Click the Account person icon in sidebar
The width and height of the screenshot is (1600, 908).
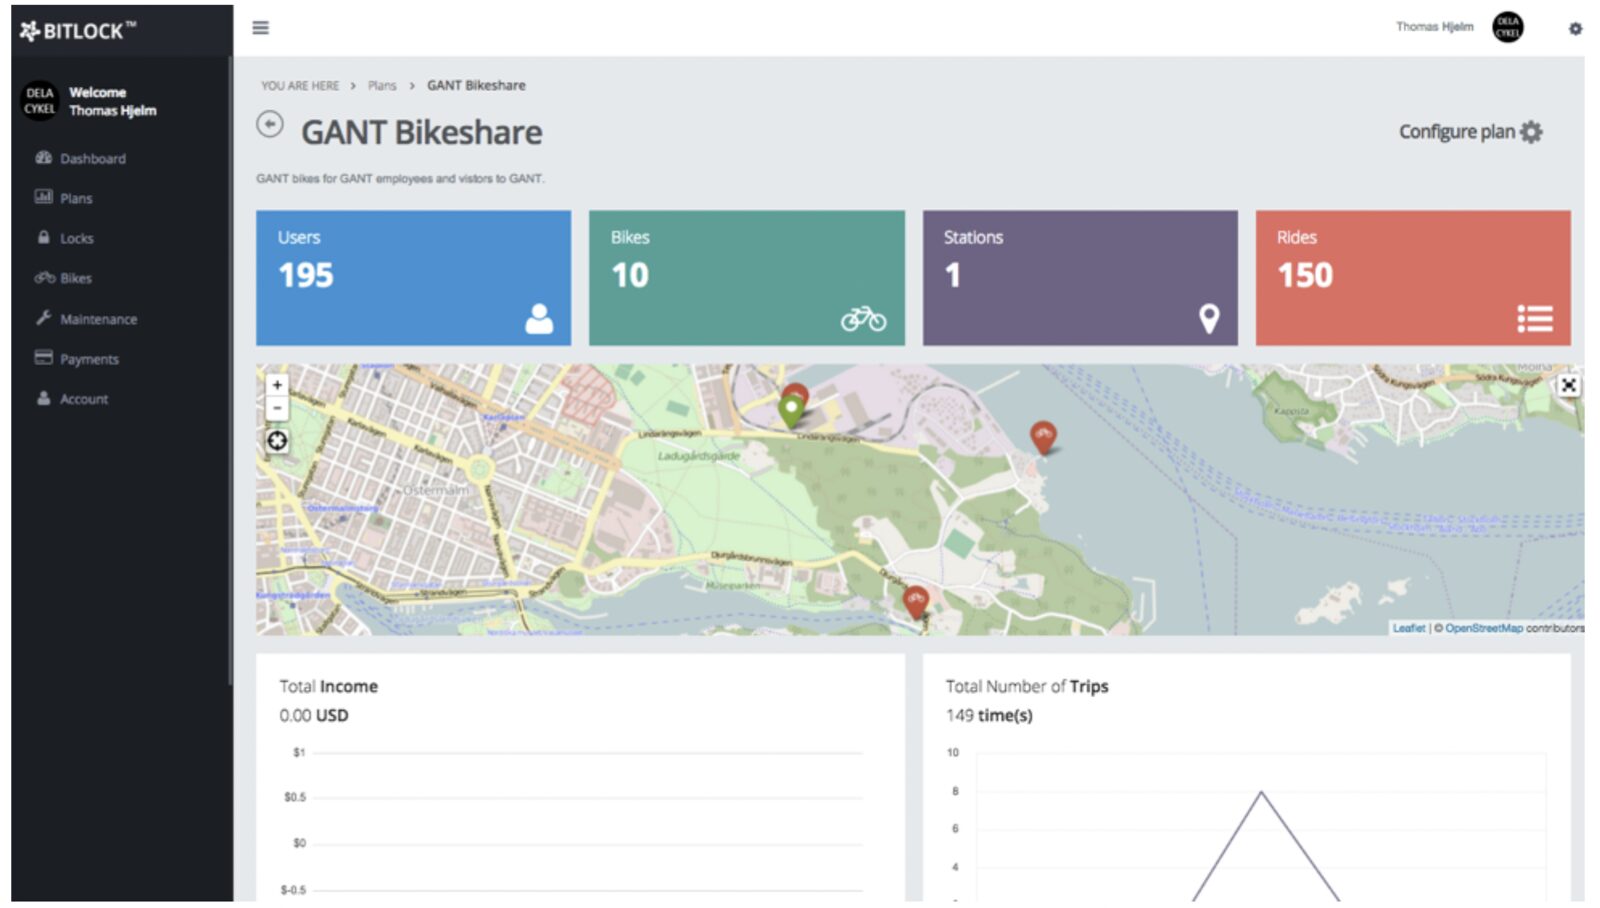coord(43,398)
